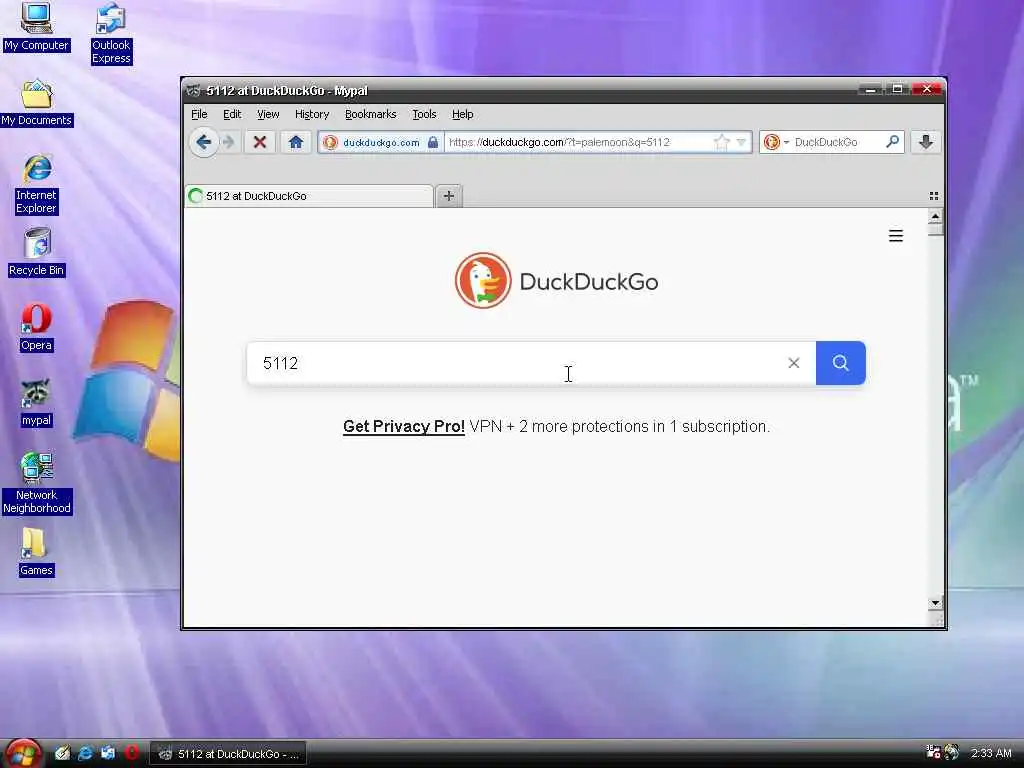Submit search with the blue magnifier button
The image size is (1024, 768).
[x=840, y=362]
